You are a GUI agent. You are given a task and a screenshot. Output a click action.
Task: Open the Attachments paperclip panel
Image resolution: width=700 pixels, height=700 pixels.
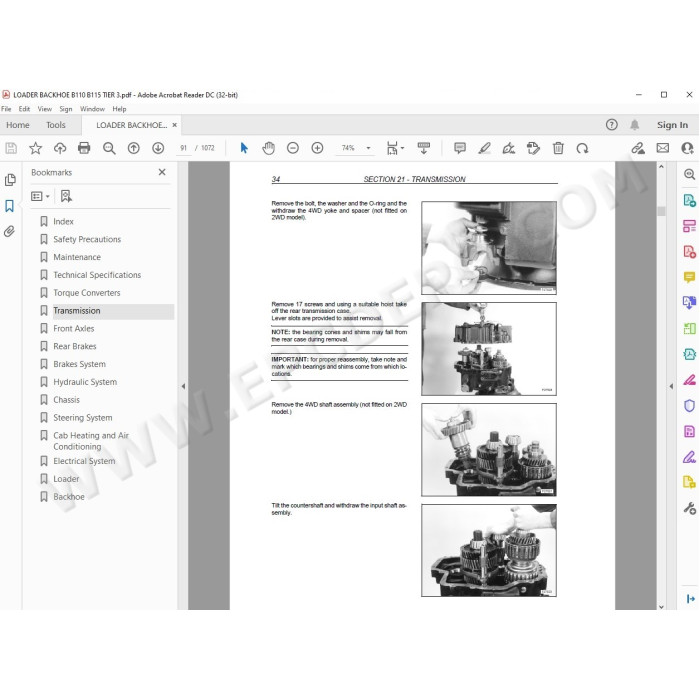[x=9, y=231]
